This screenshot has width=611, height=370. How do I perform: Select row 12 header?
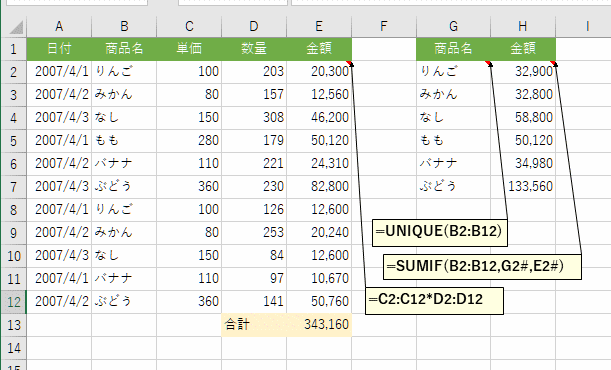tap(14, 302)
